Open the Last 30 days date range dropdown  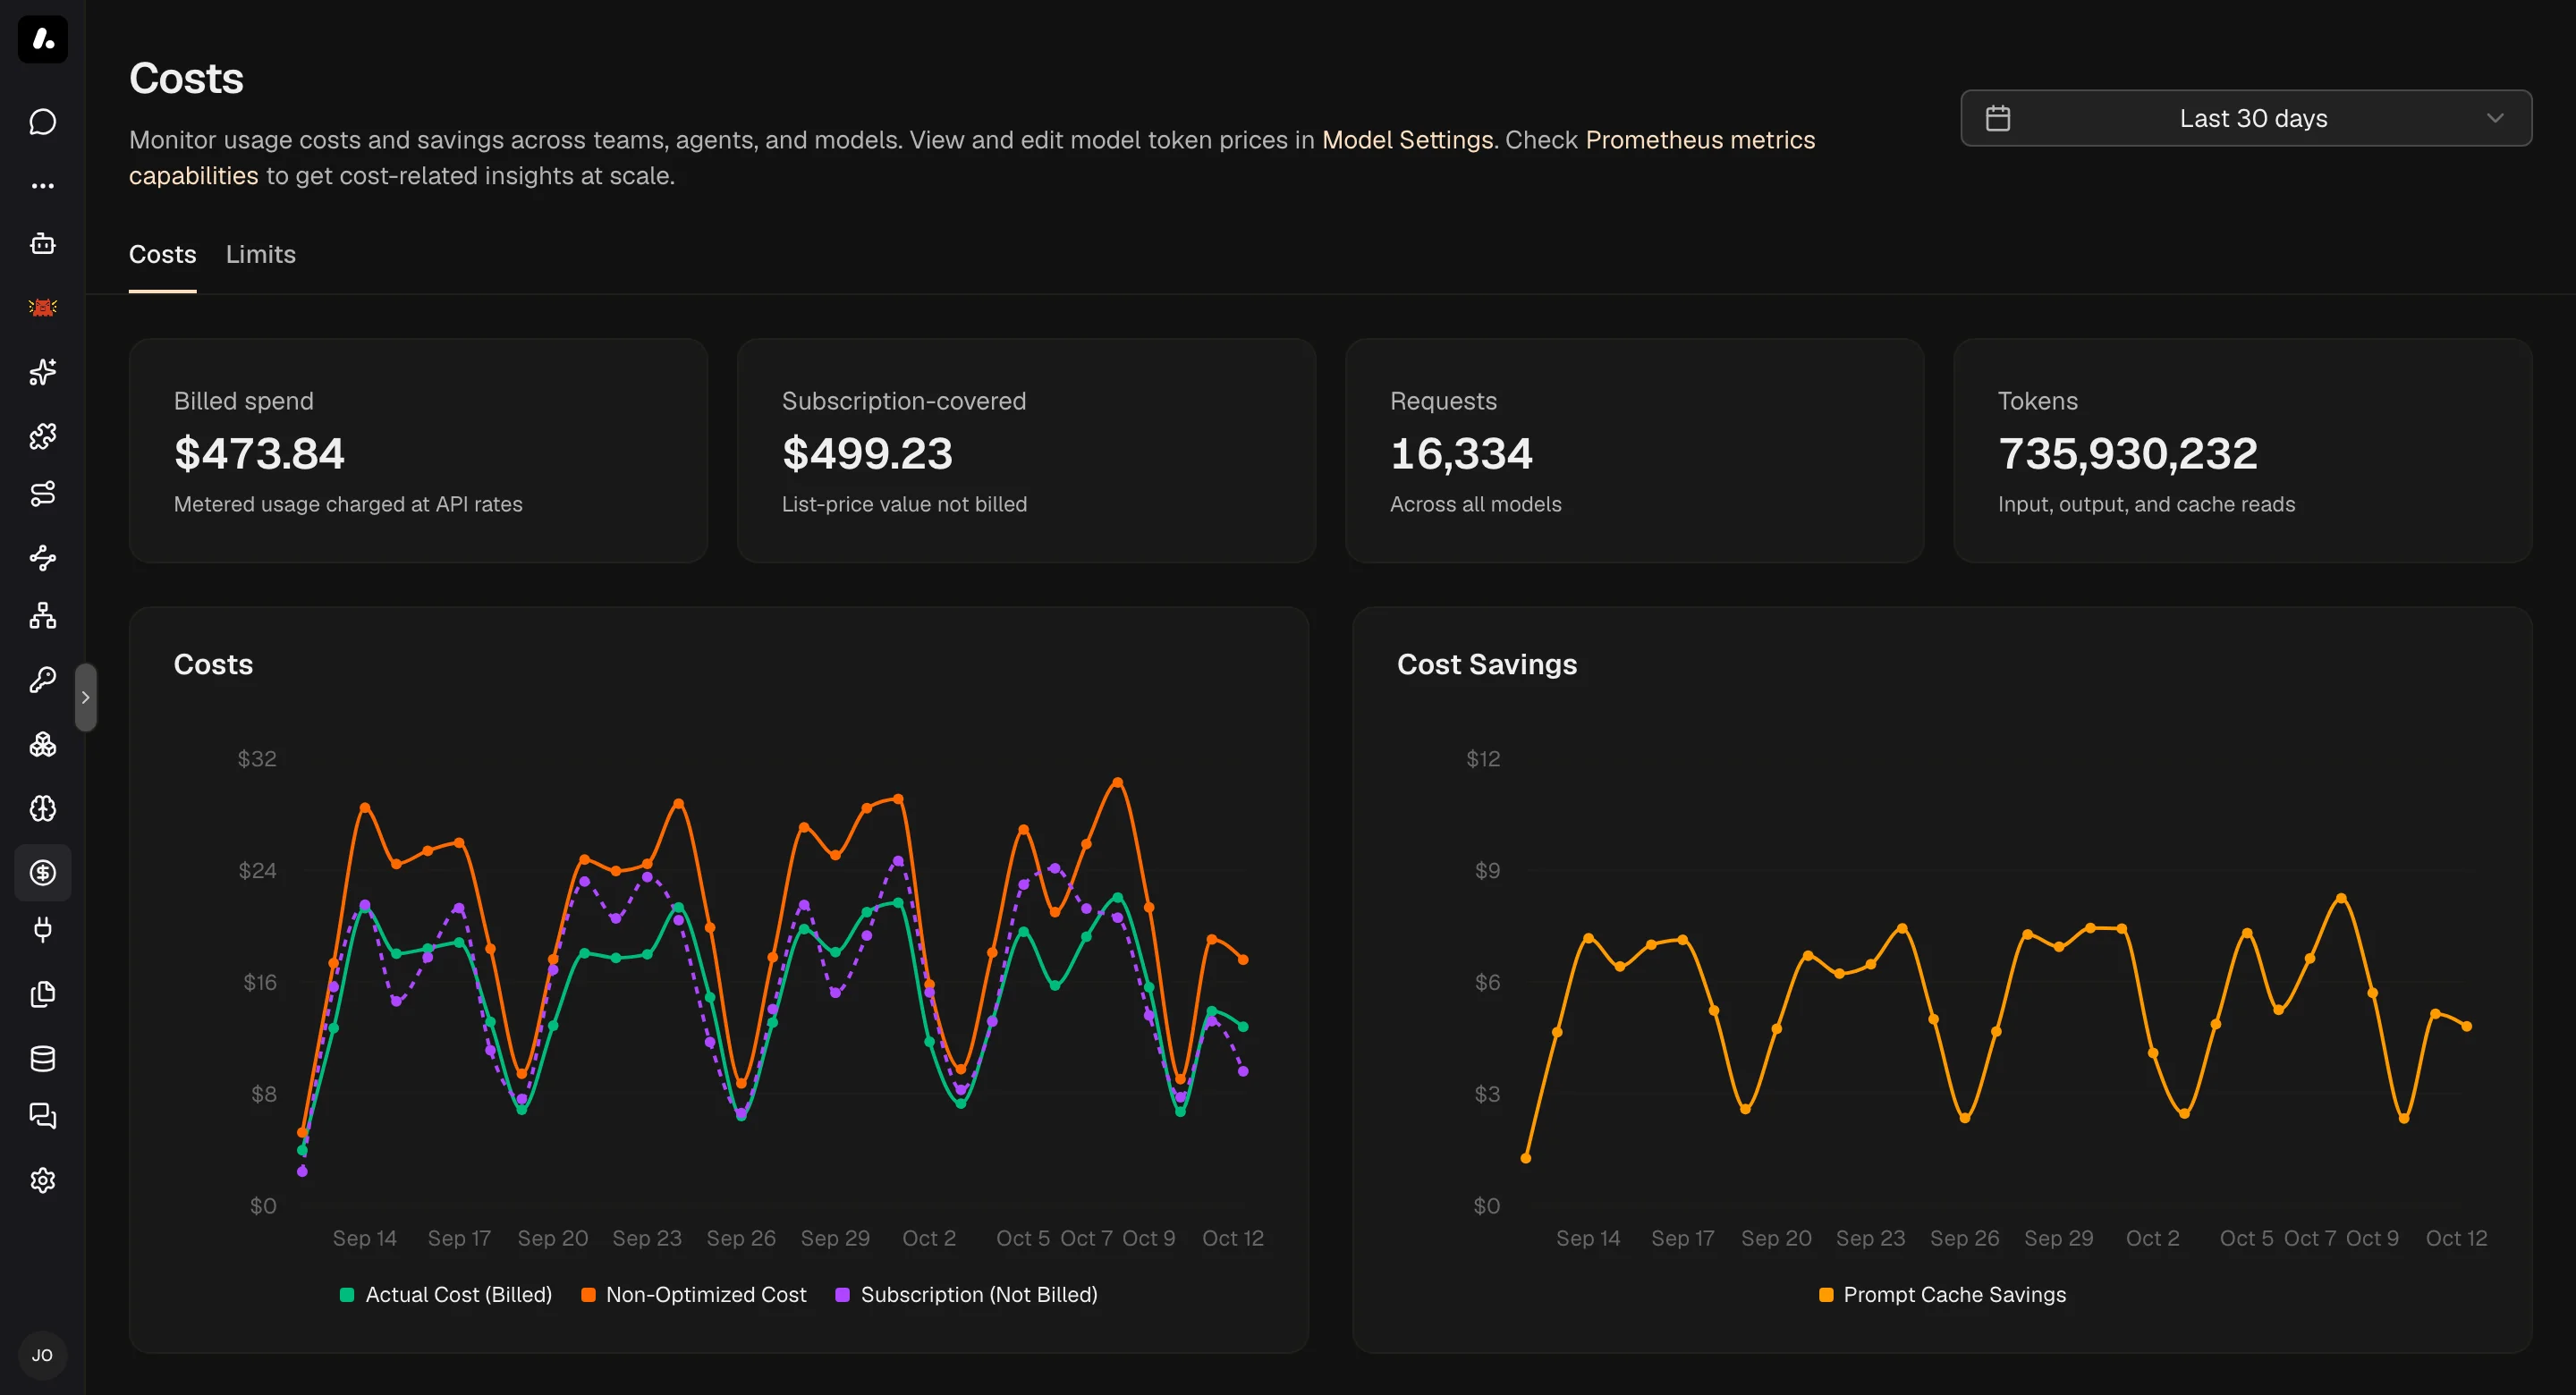[2246, 118]
